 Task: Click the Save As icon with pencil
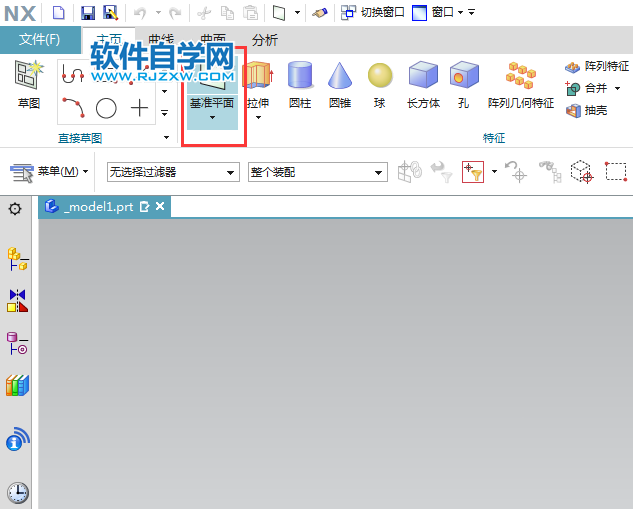point(111,13)
